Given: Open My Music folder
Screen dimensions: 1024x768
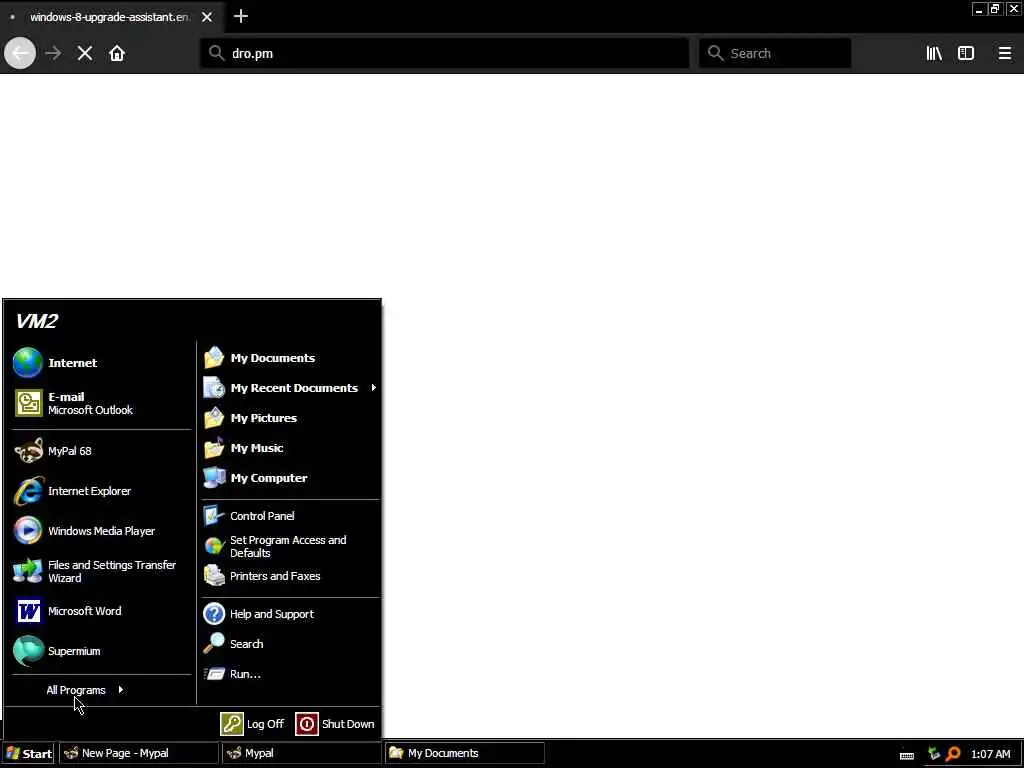Looking at the screenshot, I should click(x=291, y=448).
